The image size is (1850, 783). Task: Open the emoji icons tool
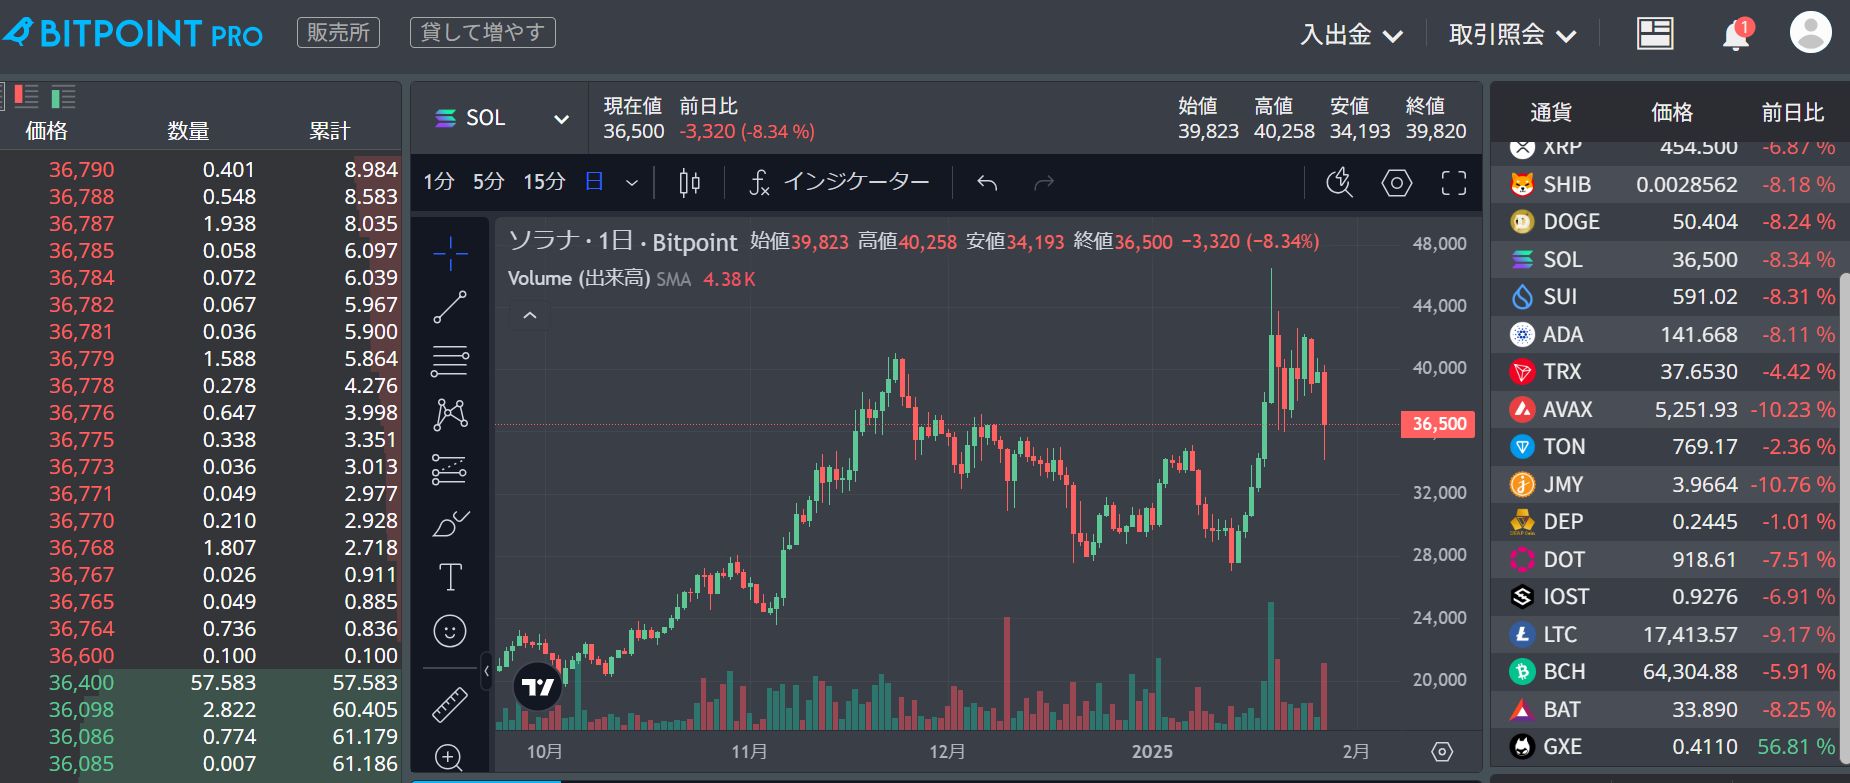click(450, 631)
